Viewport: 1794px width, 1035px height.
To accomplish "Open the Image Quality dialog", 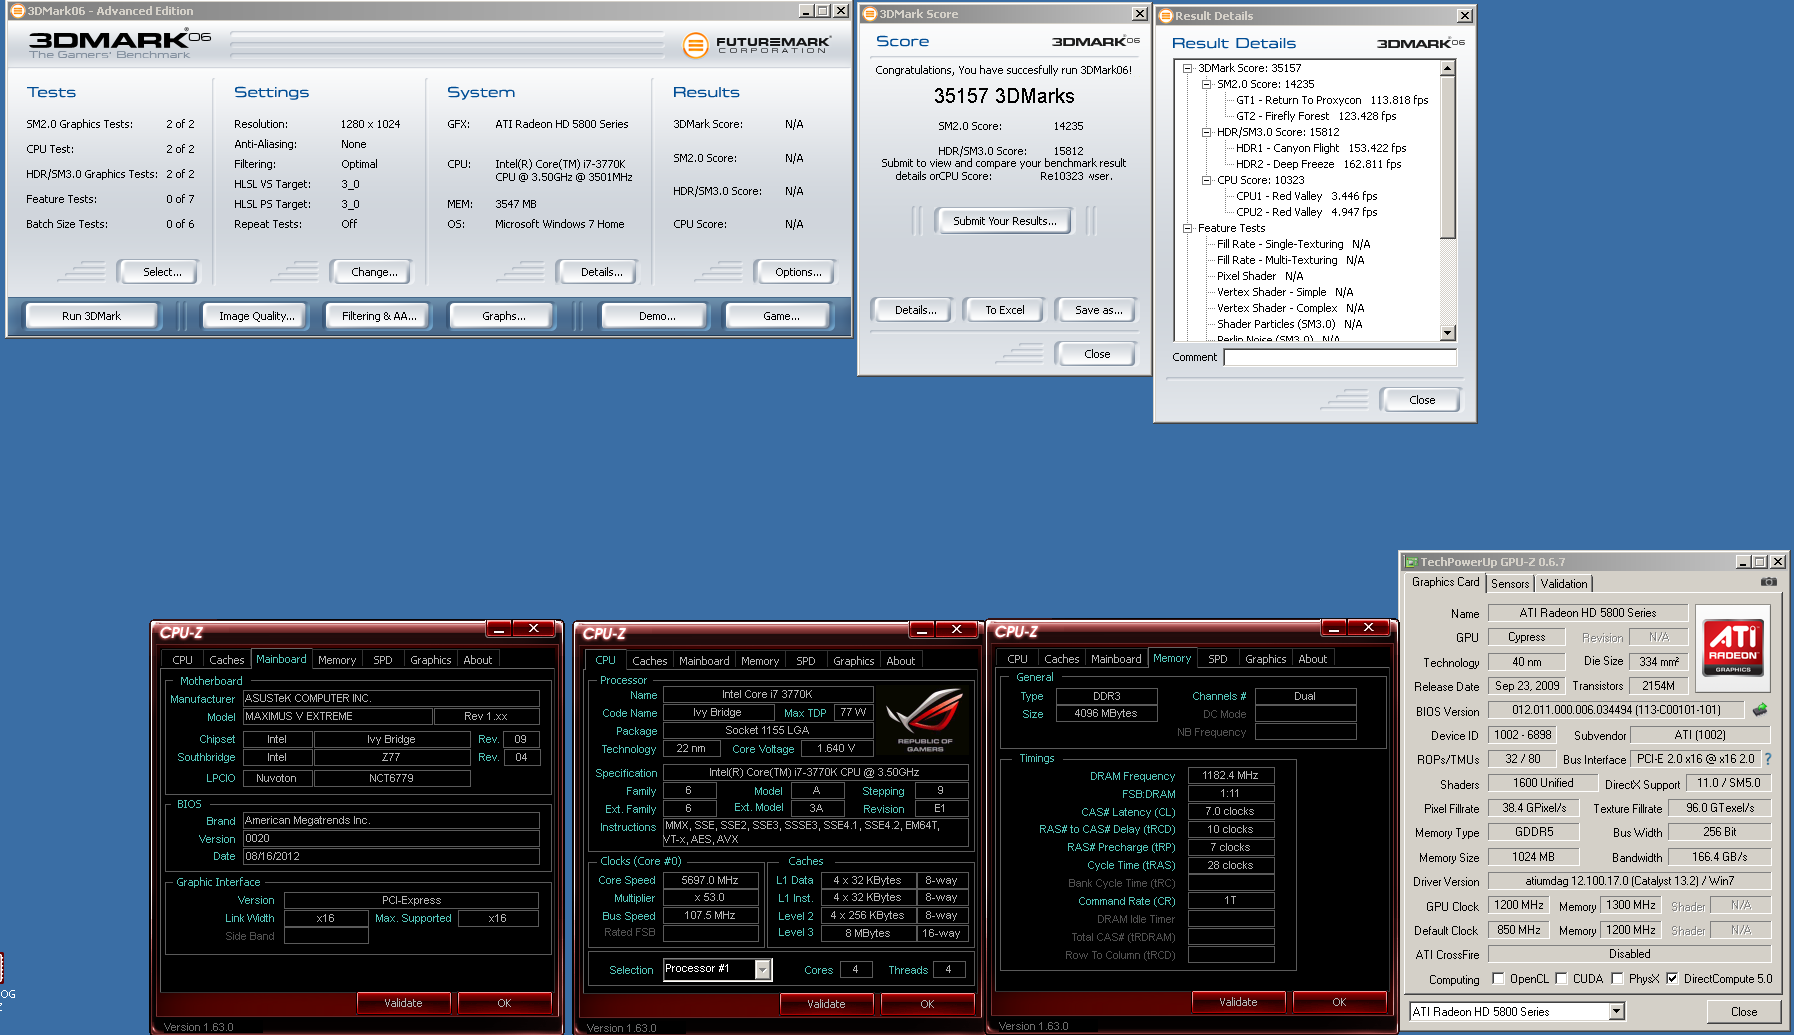I will [x=256, y=316].
